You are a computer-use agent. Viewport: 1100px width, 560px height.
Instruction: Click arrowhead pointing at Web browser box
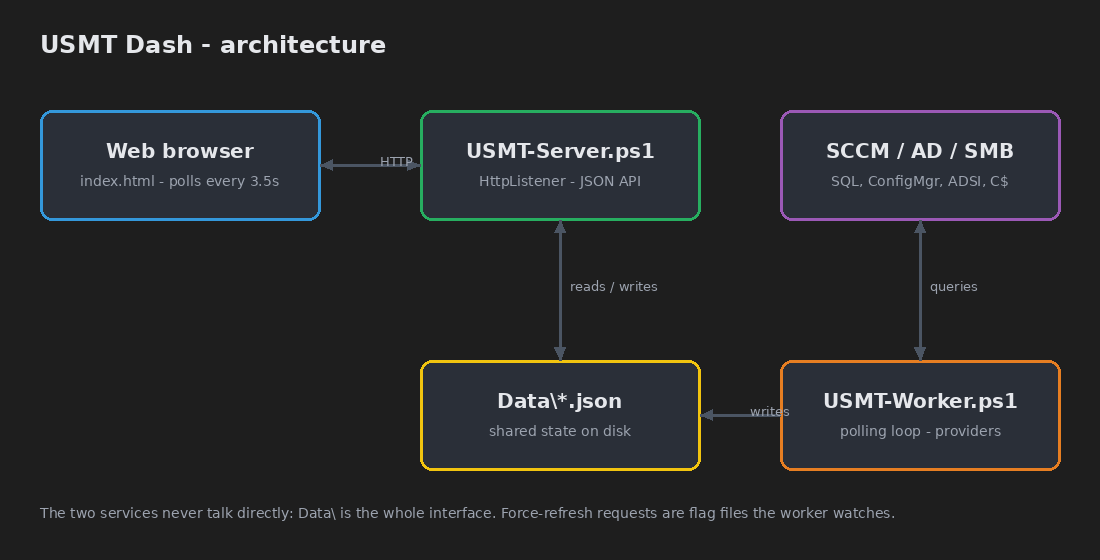pyautogui.click(x=327, y=166)
